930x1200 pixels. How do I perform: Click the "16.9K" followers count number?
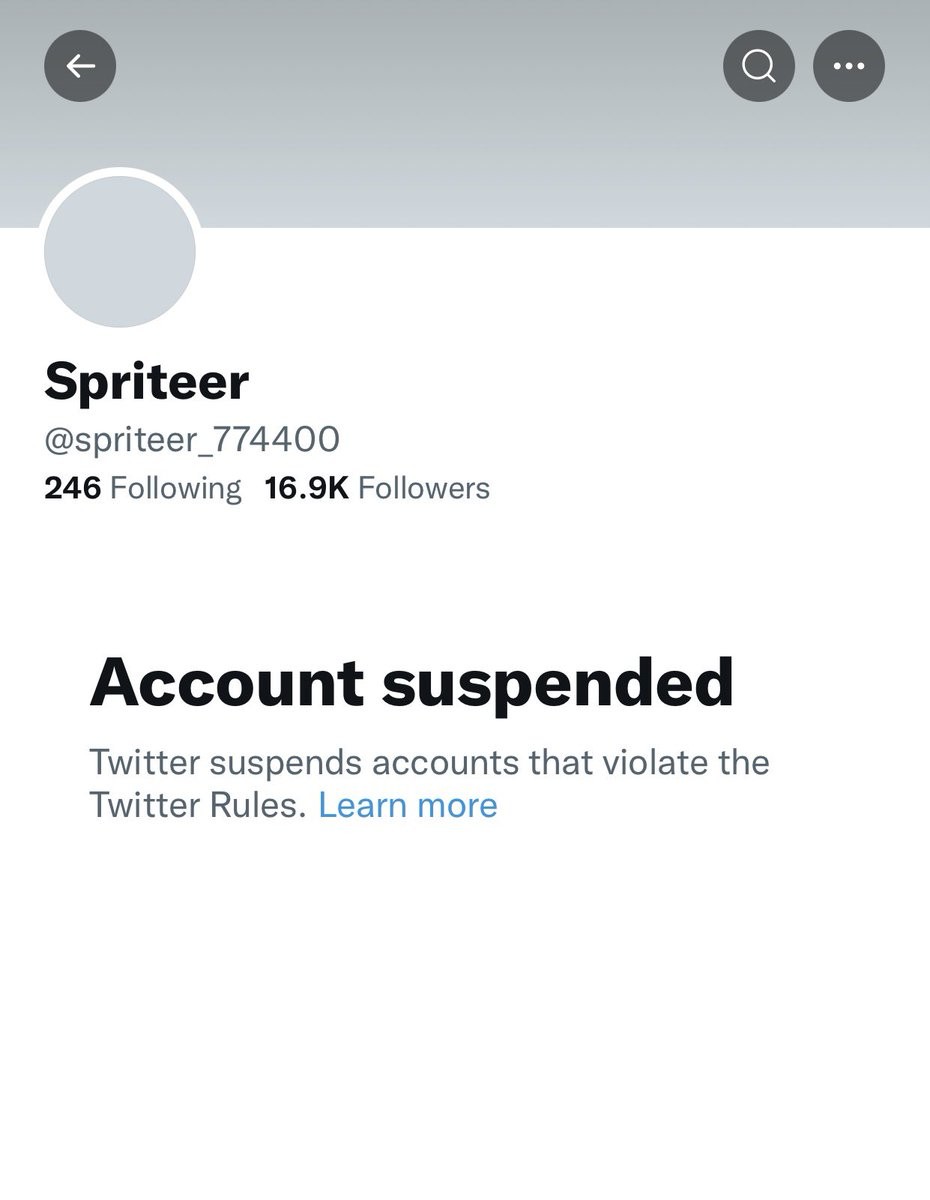point(306,488)
